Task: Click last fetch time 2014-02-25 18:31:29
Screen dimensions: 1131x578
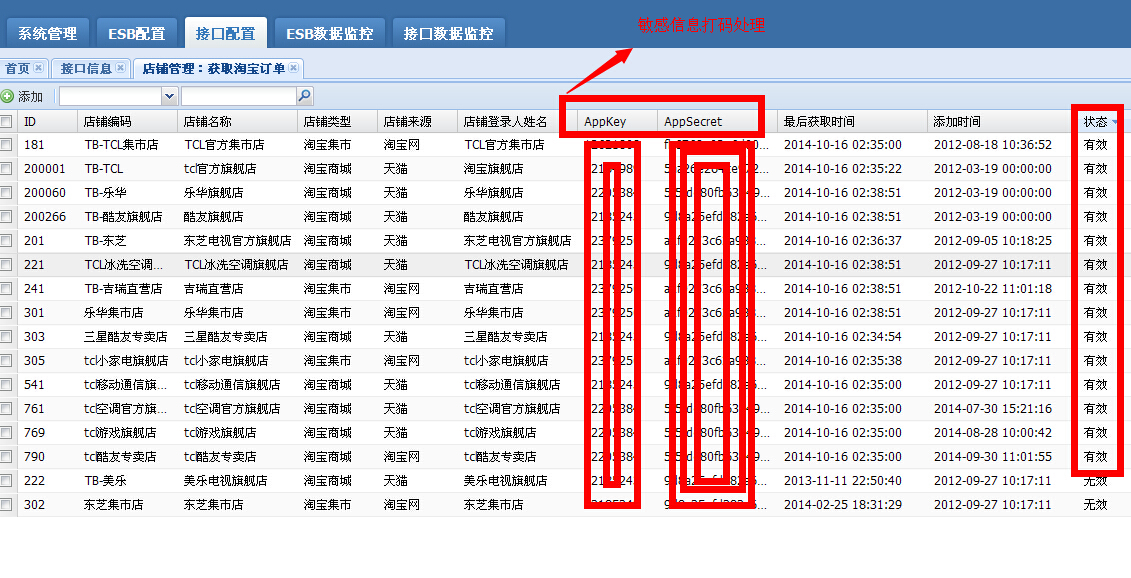Action: (x=842, y=504)
